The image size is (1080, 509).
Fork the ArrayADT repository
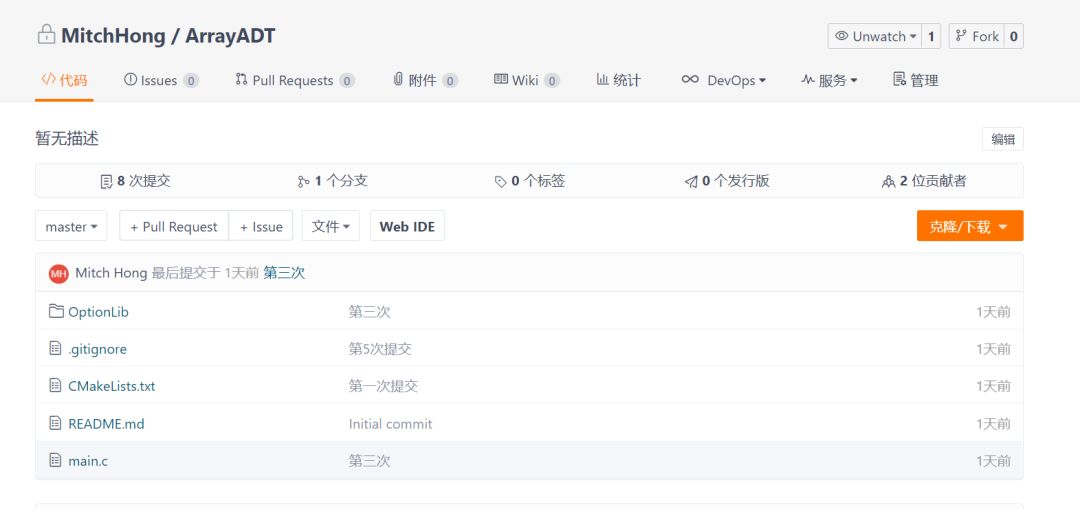click(977, 36)
